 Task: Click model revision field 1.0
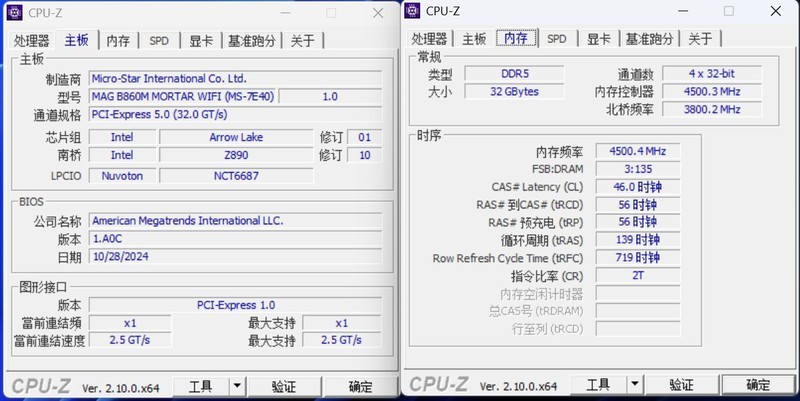(330, 96)
